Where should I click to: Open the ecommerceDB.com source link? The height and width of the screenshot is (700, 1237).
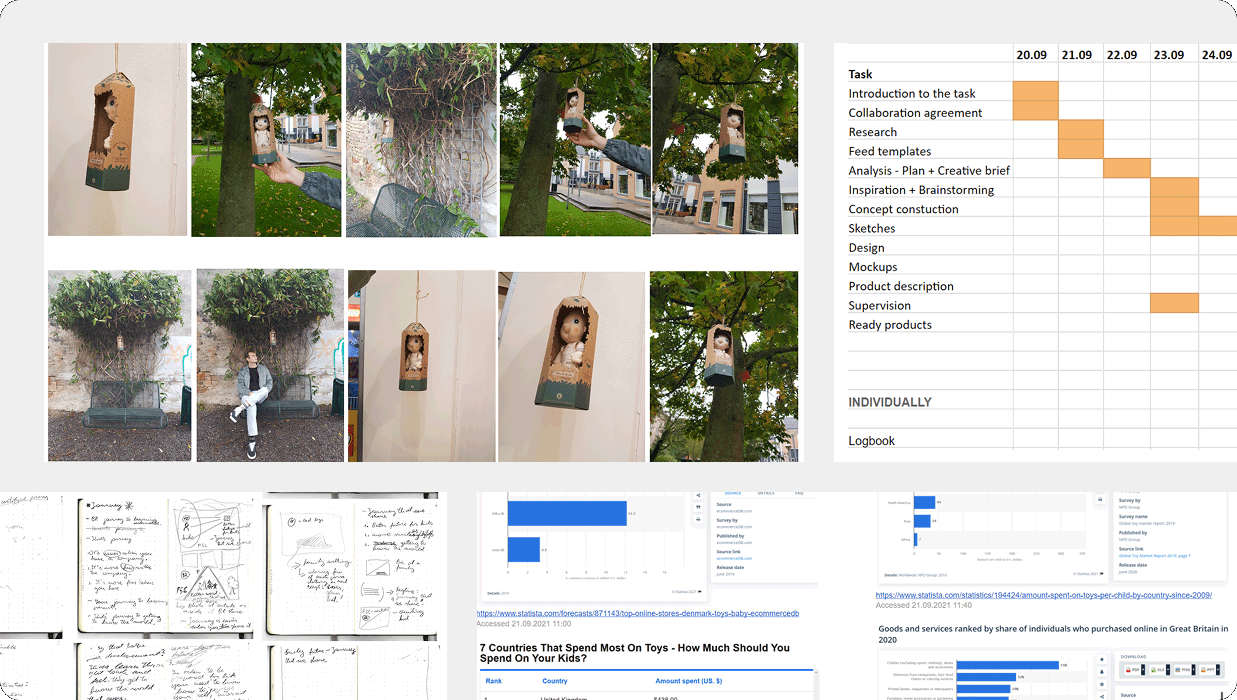click(734, 558)
